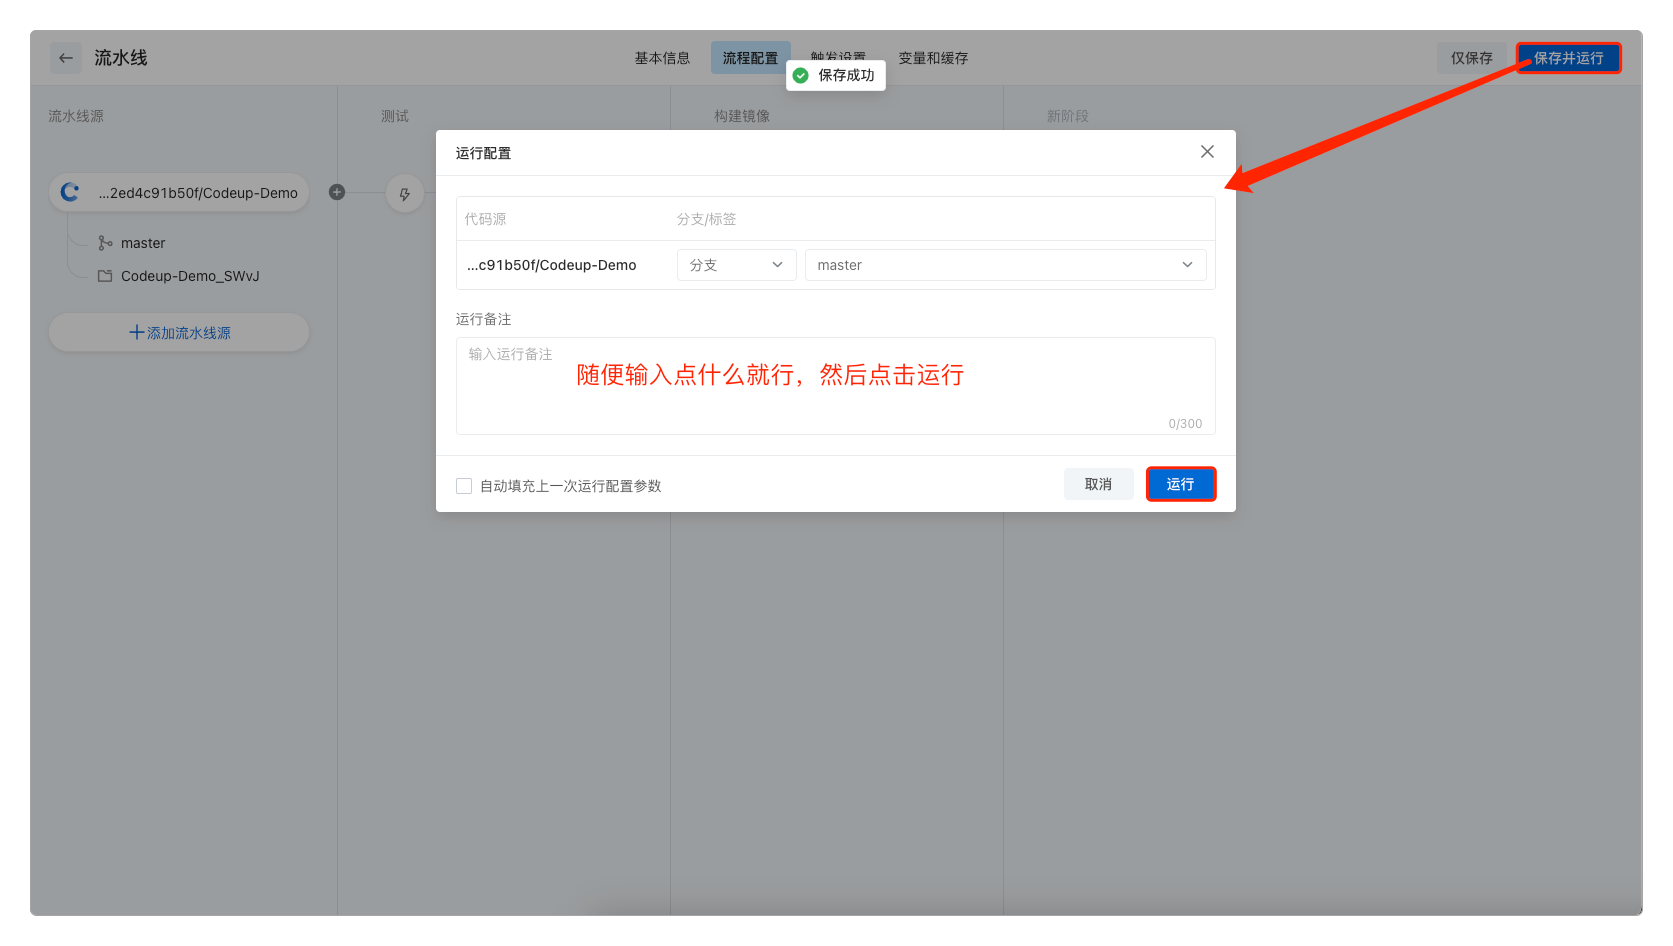Click the 保存成功 notification
Image resolution: width=1673 pixels, height=946 pixels.
835,75
